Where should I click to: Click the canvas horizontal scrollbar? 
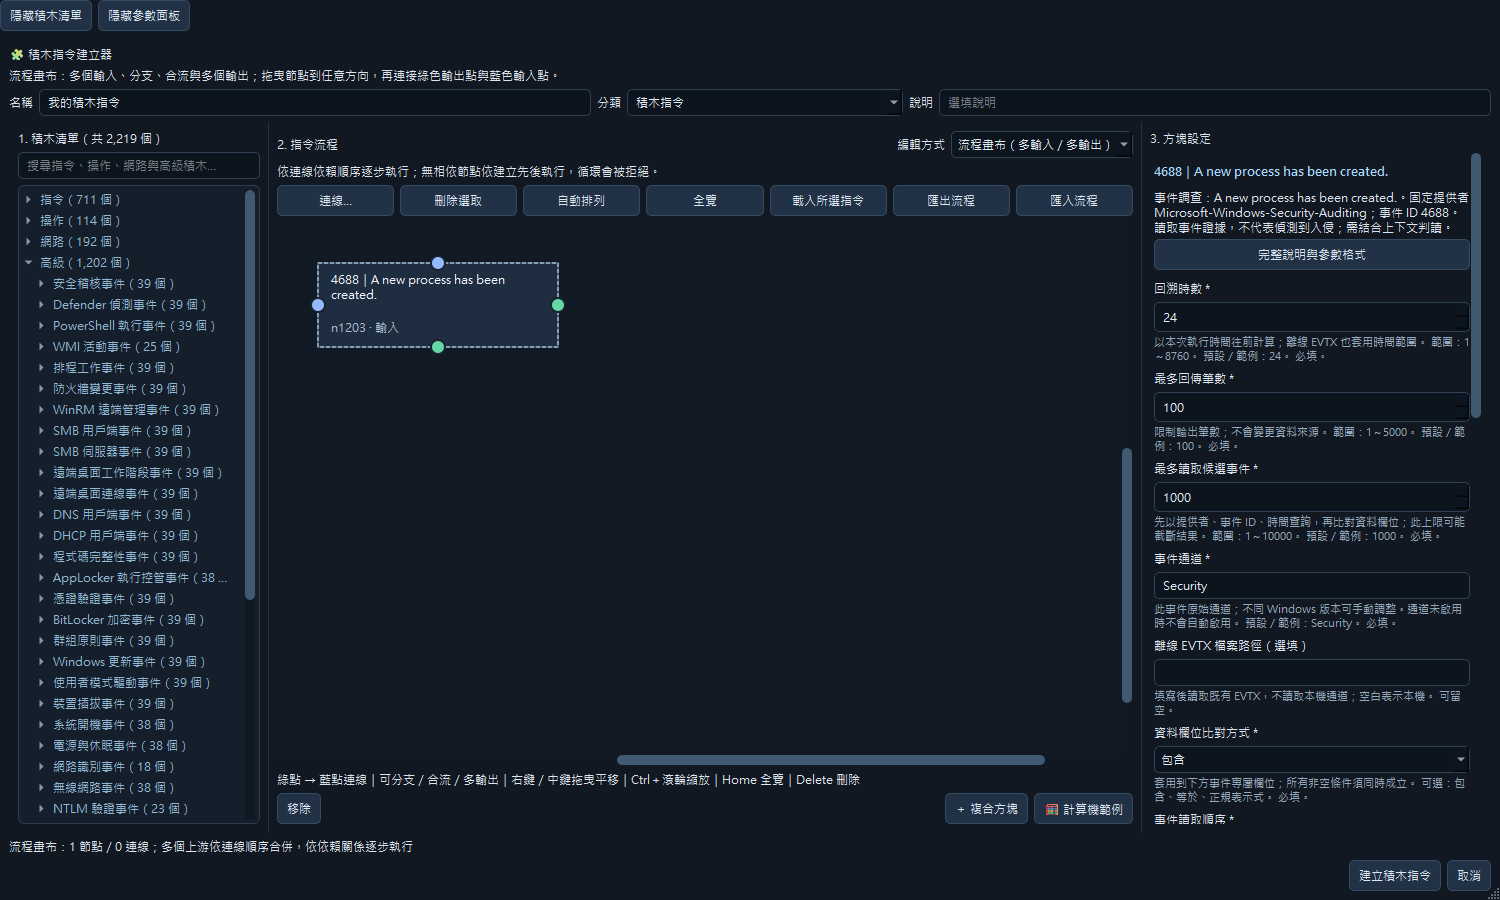tap(831, 760)
